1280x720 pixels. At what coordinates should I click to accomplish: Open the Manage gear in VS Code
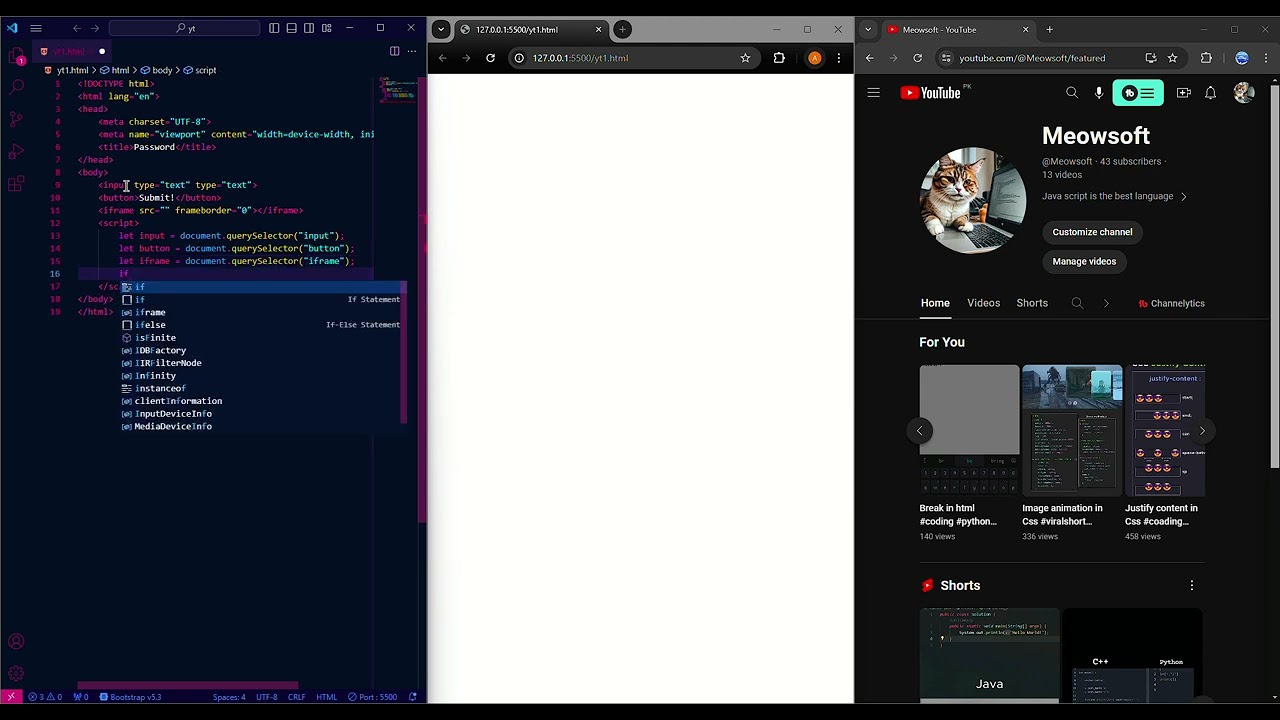click(x=16, y=674)
